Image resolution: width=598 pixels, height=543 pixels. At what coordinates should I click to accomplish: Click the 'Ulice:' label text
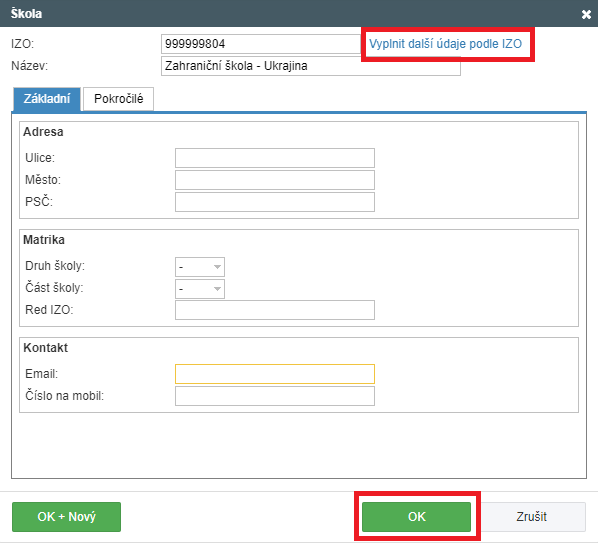(x=40, y=158)
